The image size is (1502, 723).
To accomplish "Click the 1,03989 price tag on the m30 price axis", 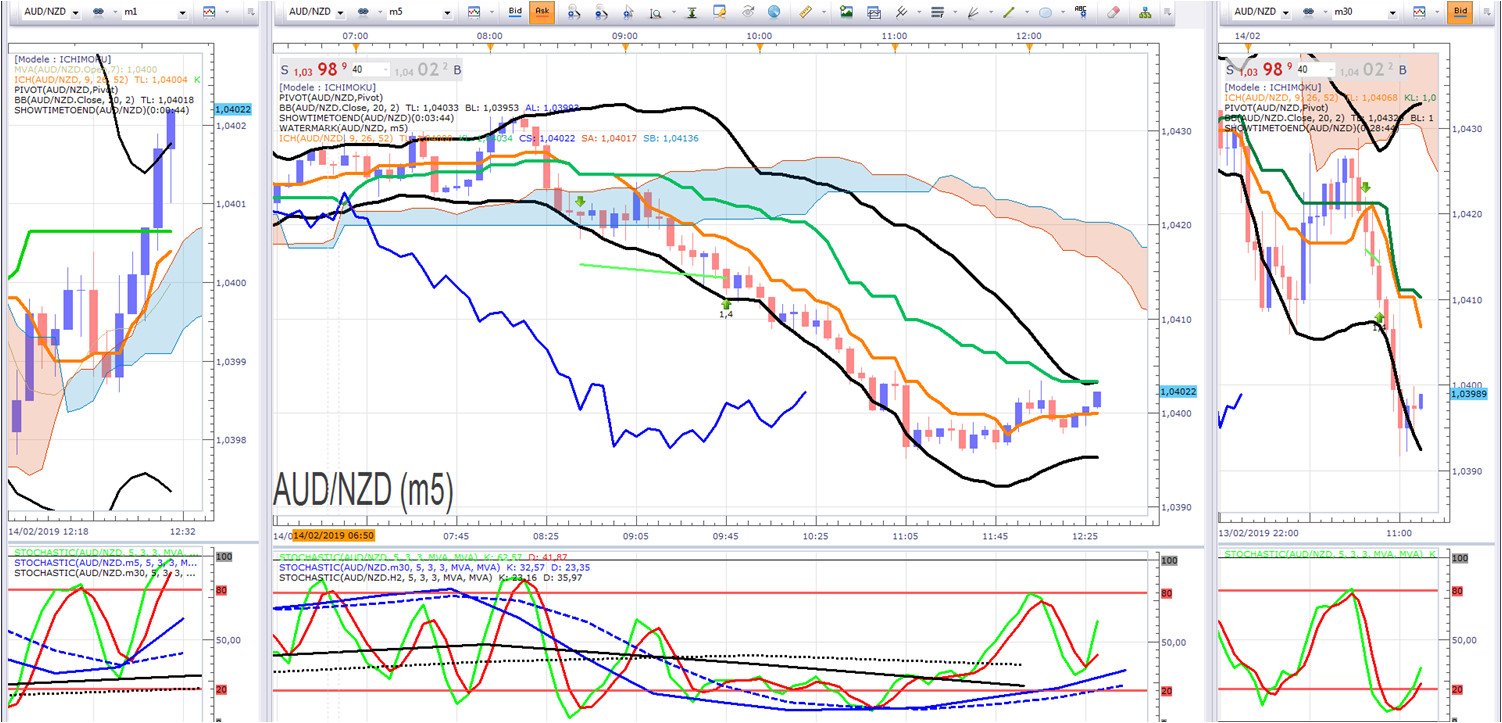I will pos(1468,394).
